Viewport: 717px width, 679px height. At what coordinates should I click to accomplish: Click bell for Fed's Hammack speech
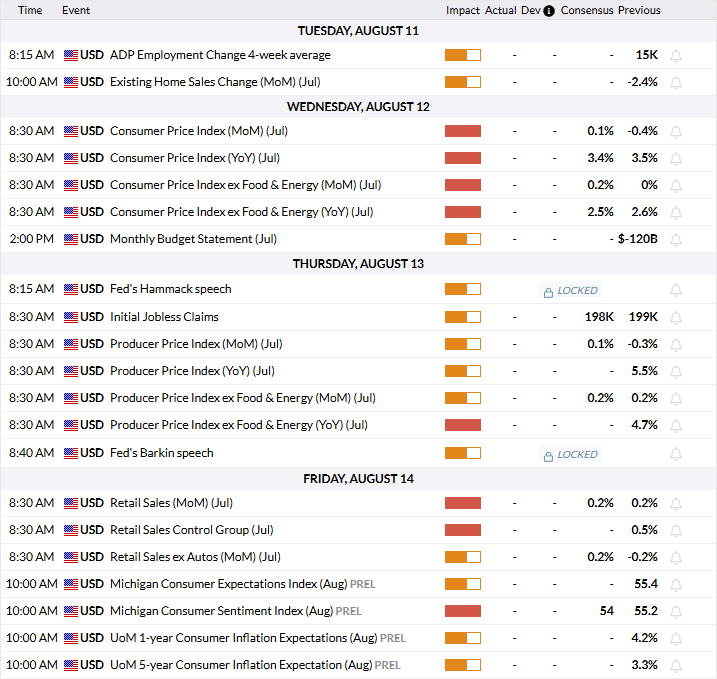(x=676, y=290)
